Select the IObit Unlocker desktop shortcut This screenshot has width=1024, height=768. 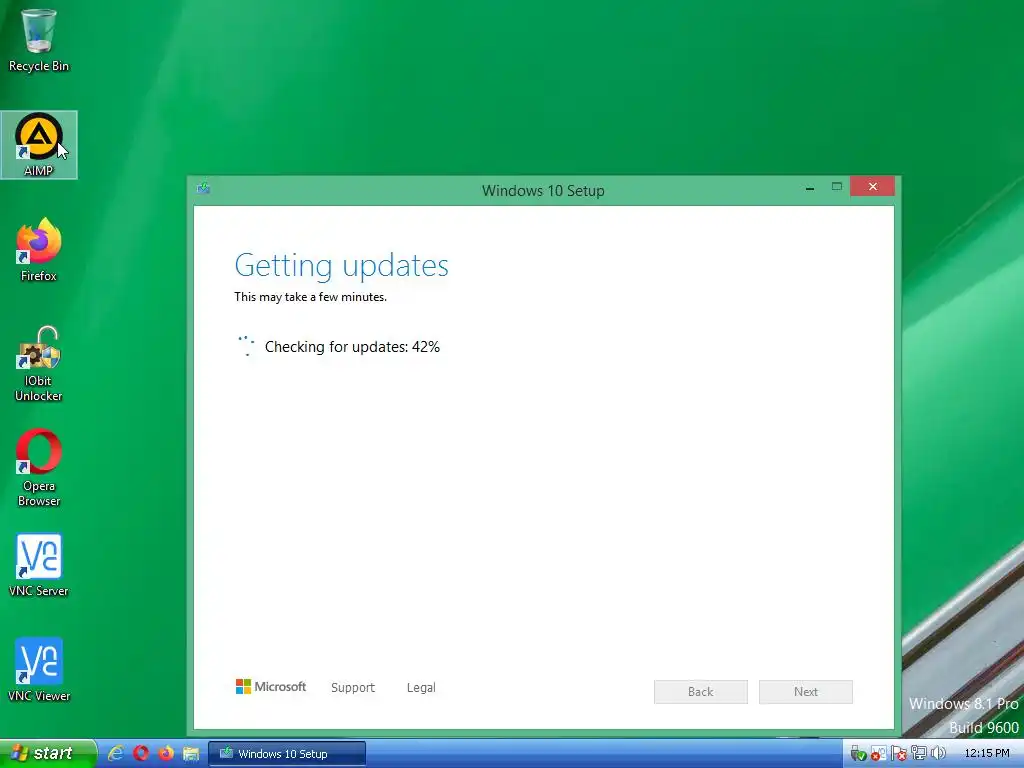click(x=39, y=364)
